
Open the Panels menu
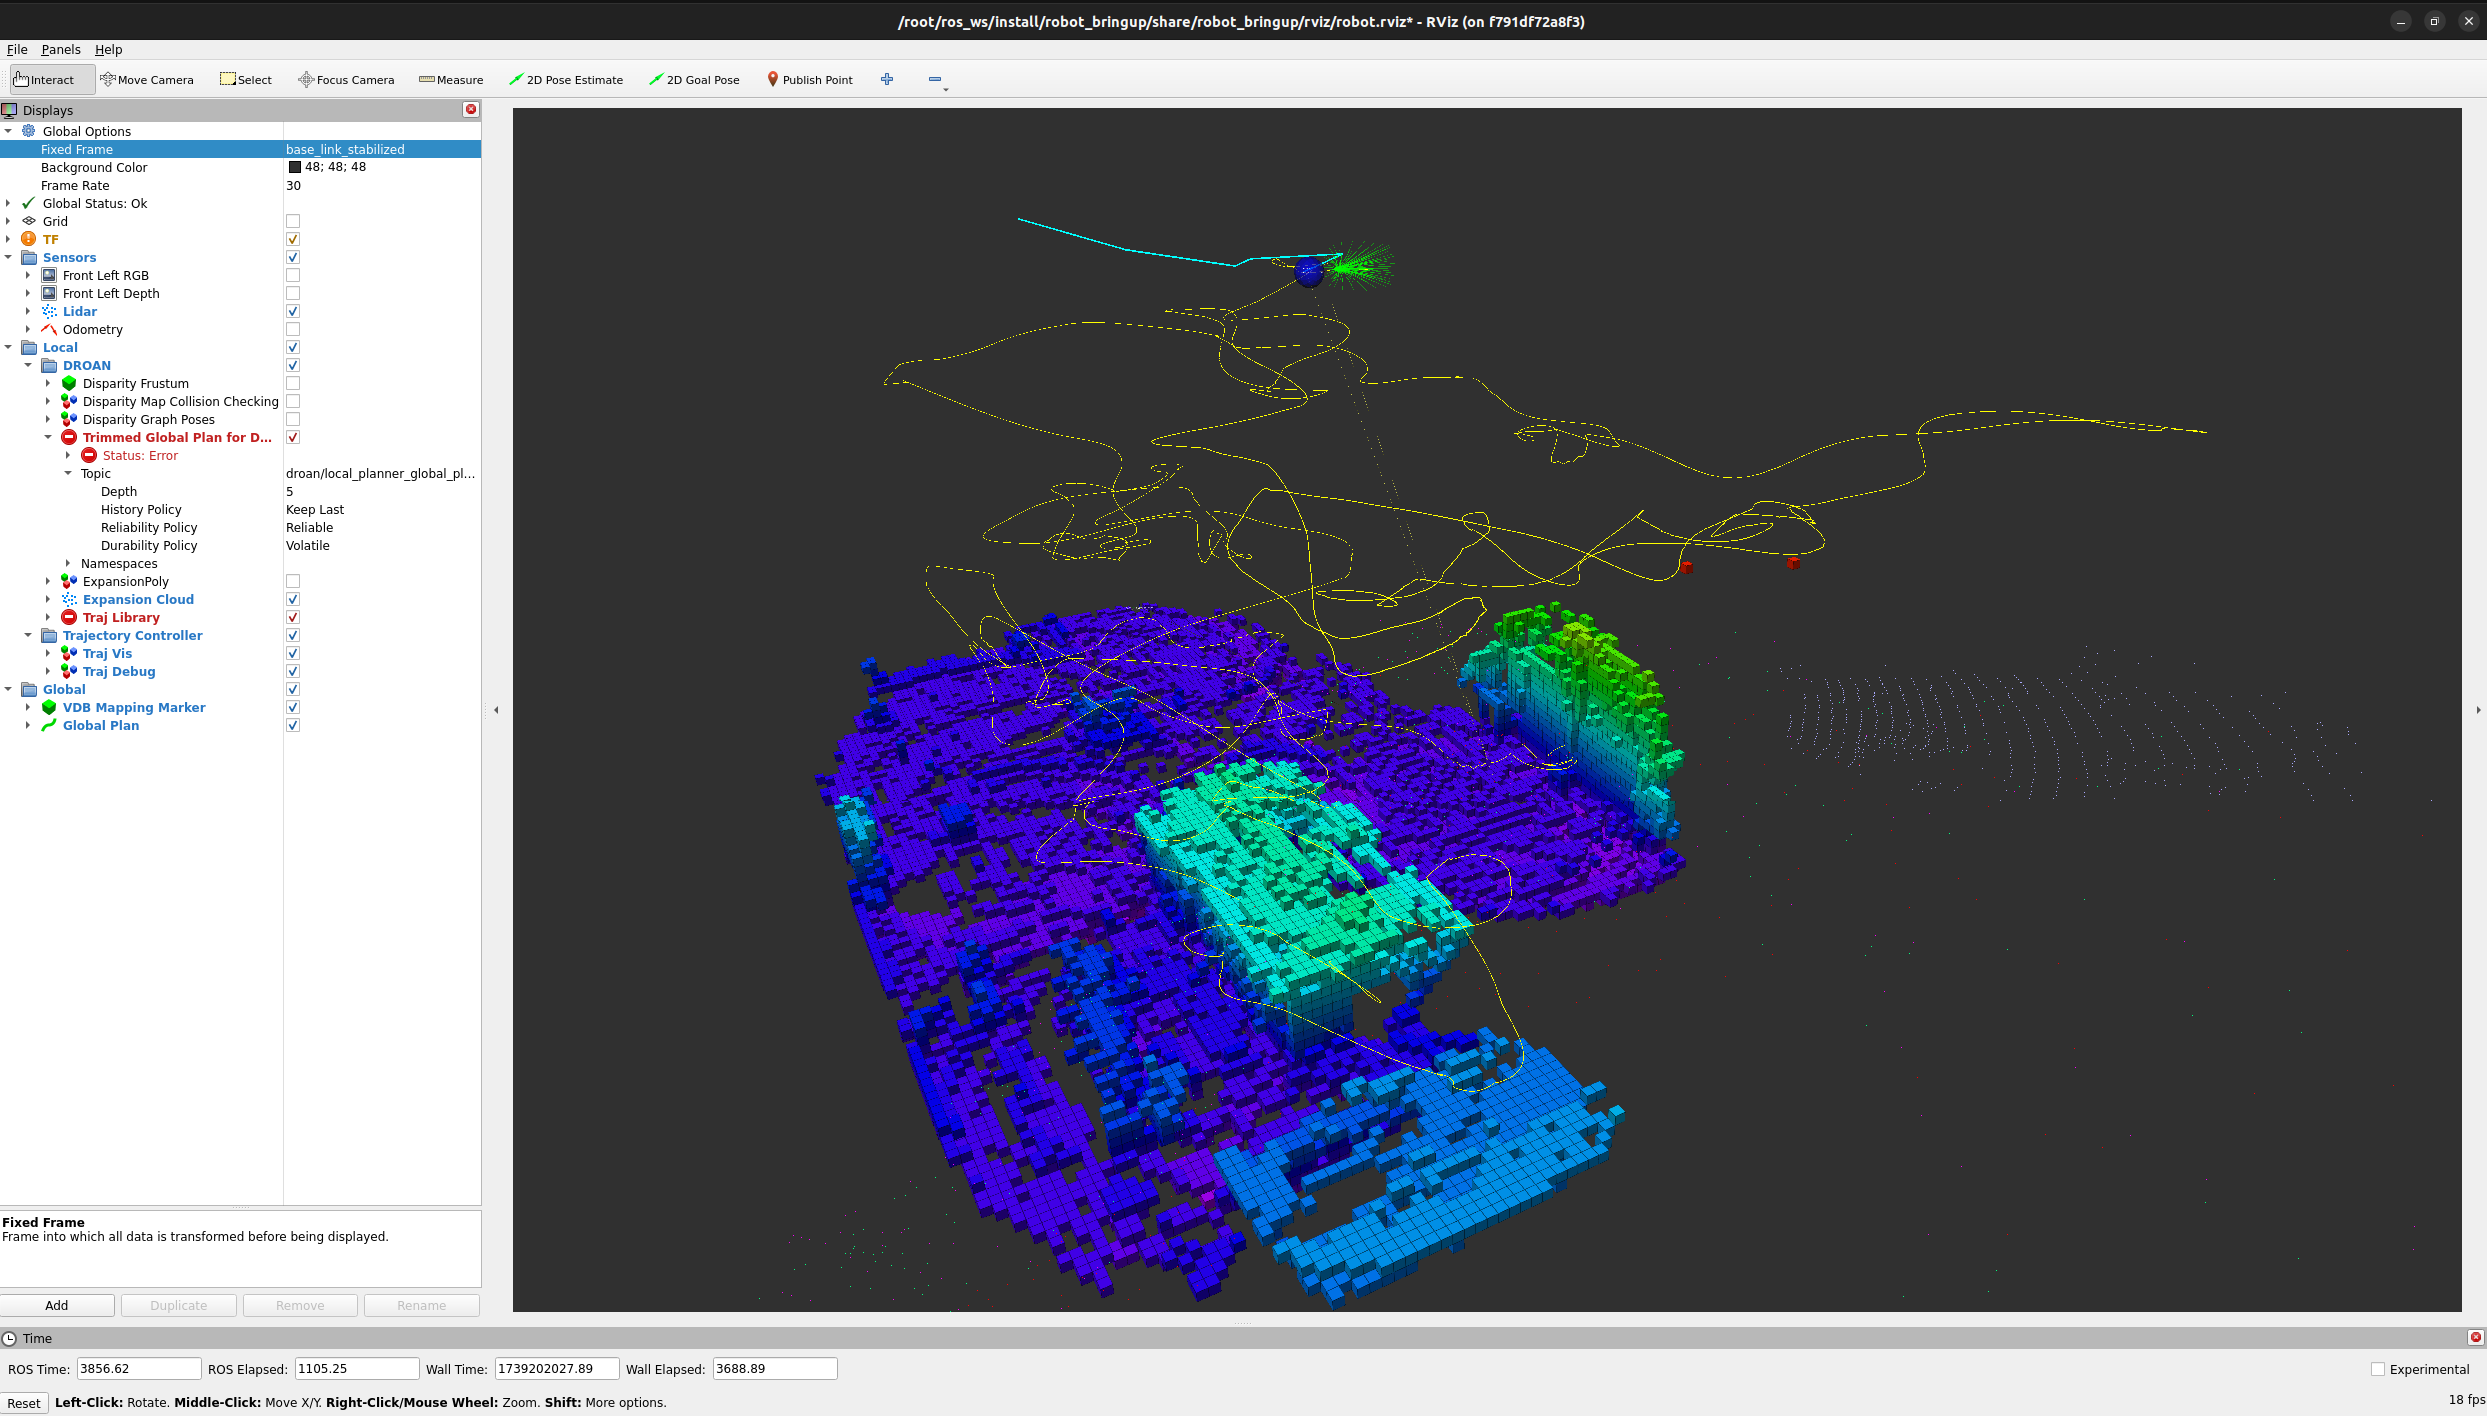61,49
